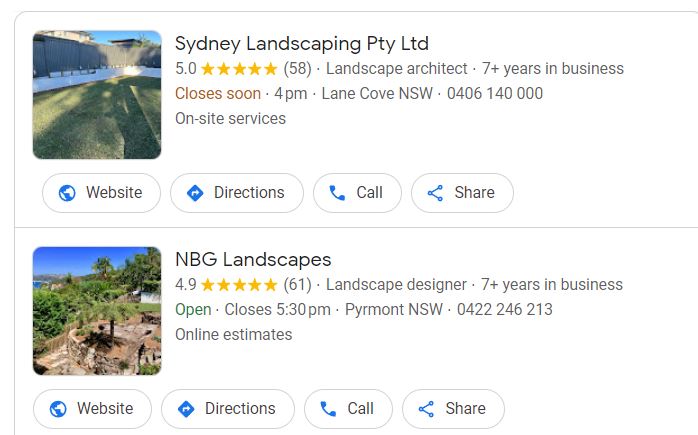Open NBG Landscapes listing title
The image size is (698, 435).
(x=253, y=259)
